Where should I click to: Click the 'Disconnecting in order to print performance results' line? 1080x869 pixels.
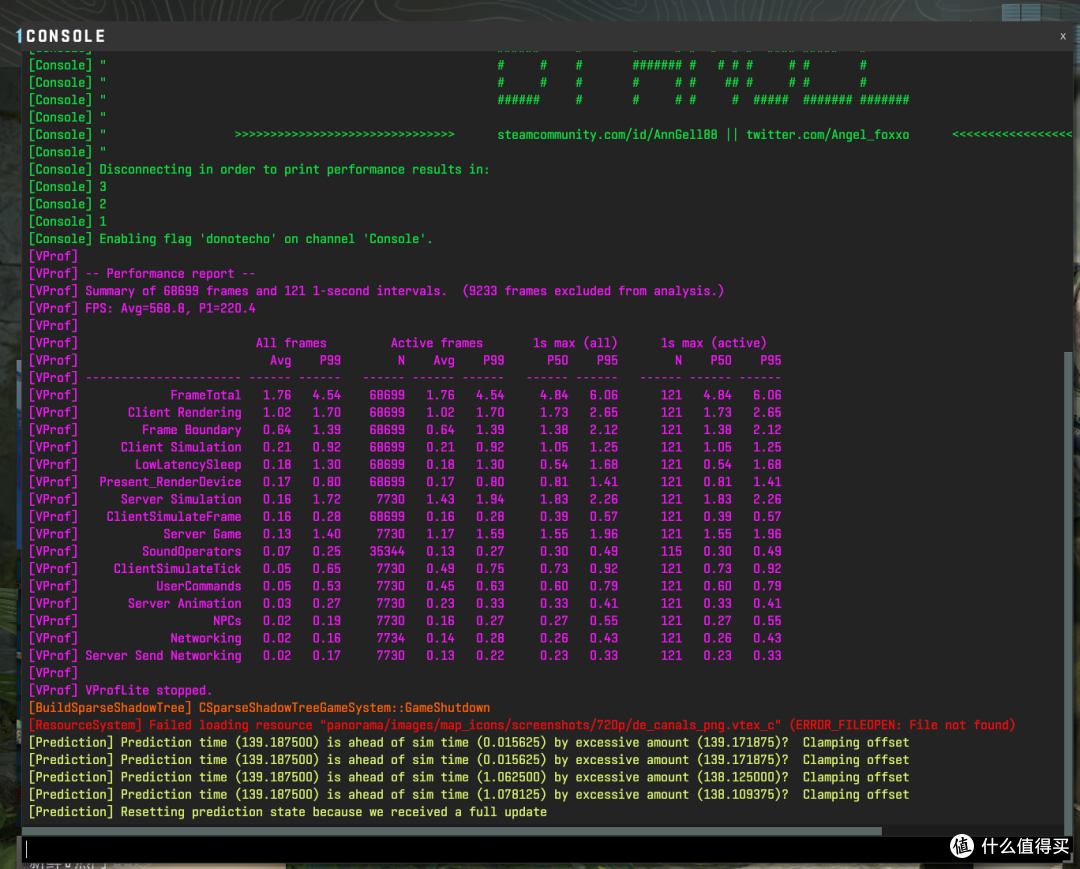click(x=259, y=169)
